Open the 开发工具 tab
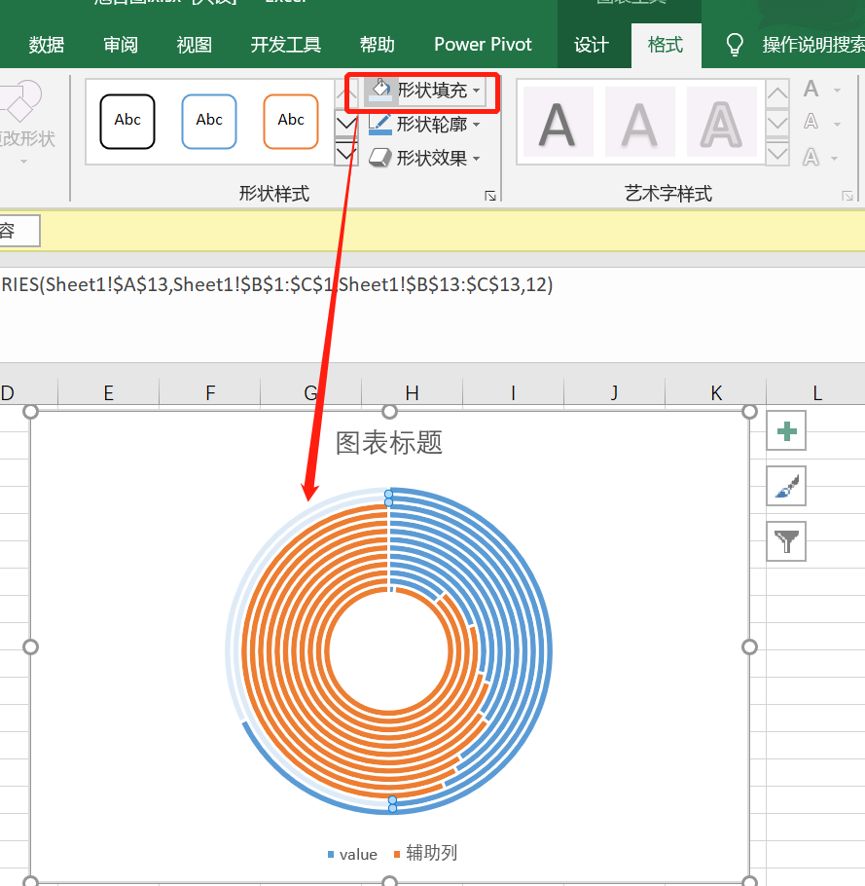This screenshot has height=886, width=865. [286, 45]
